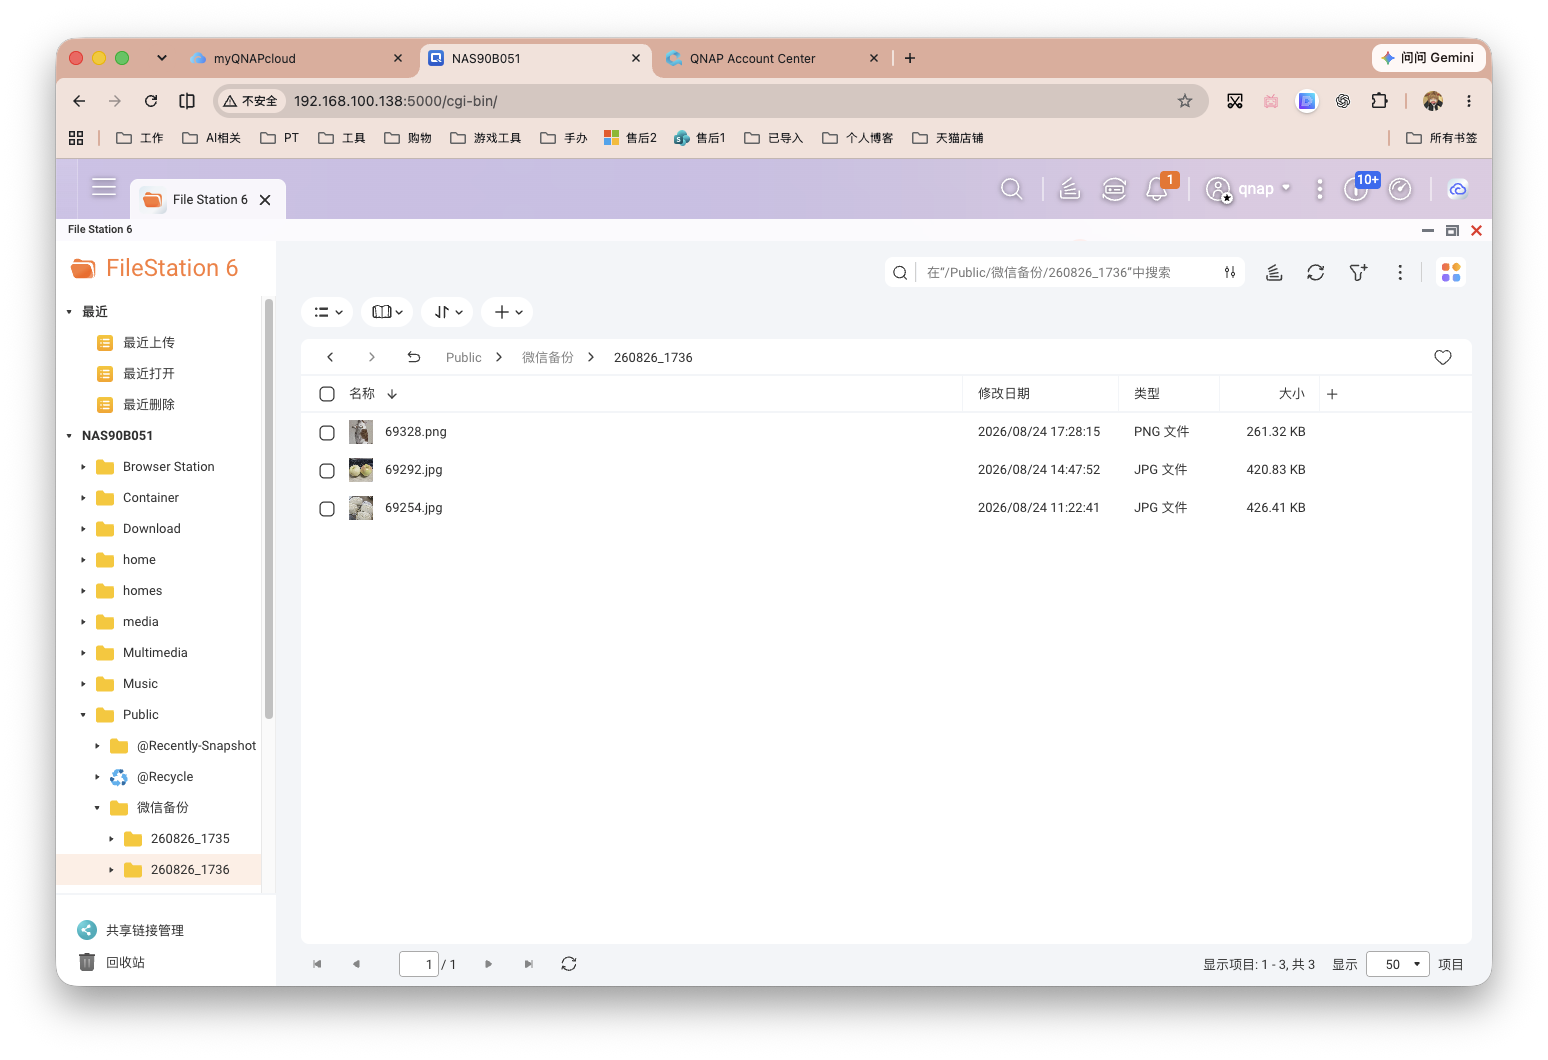Open 共享链接管理 share link manager
The width and height of the screenshot is (1548, 1060).
click(x=131, y=930)
